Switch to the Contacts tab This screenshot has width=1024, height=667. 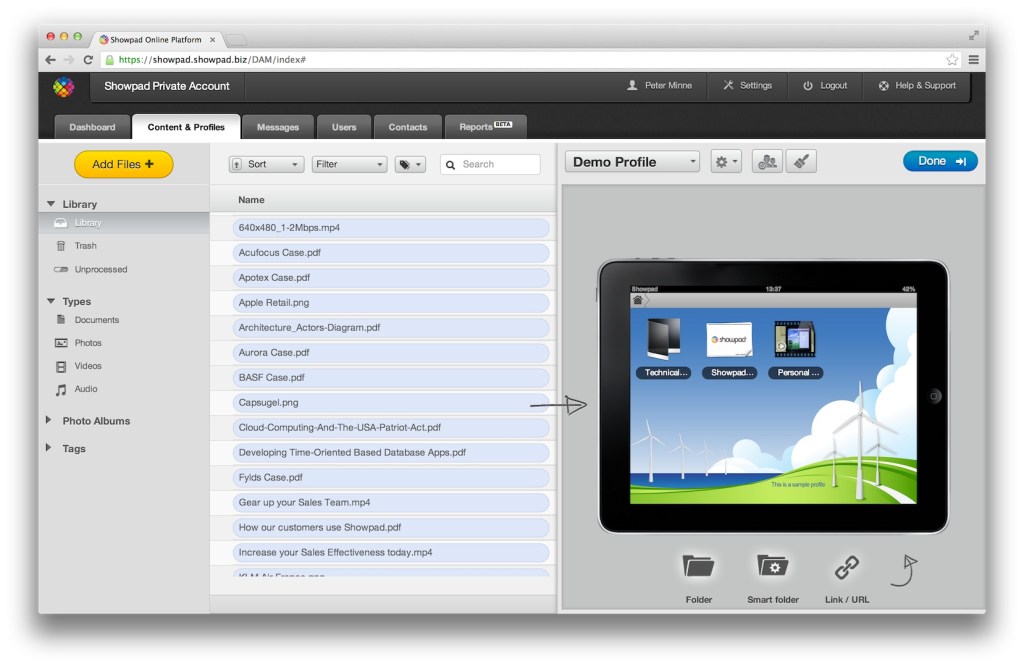(408, 127)
